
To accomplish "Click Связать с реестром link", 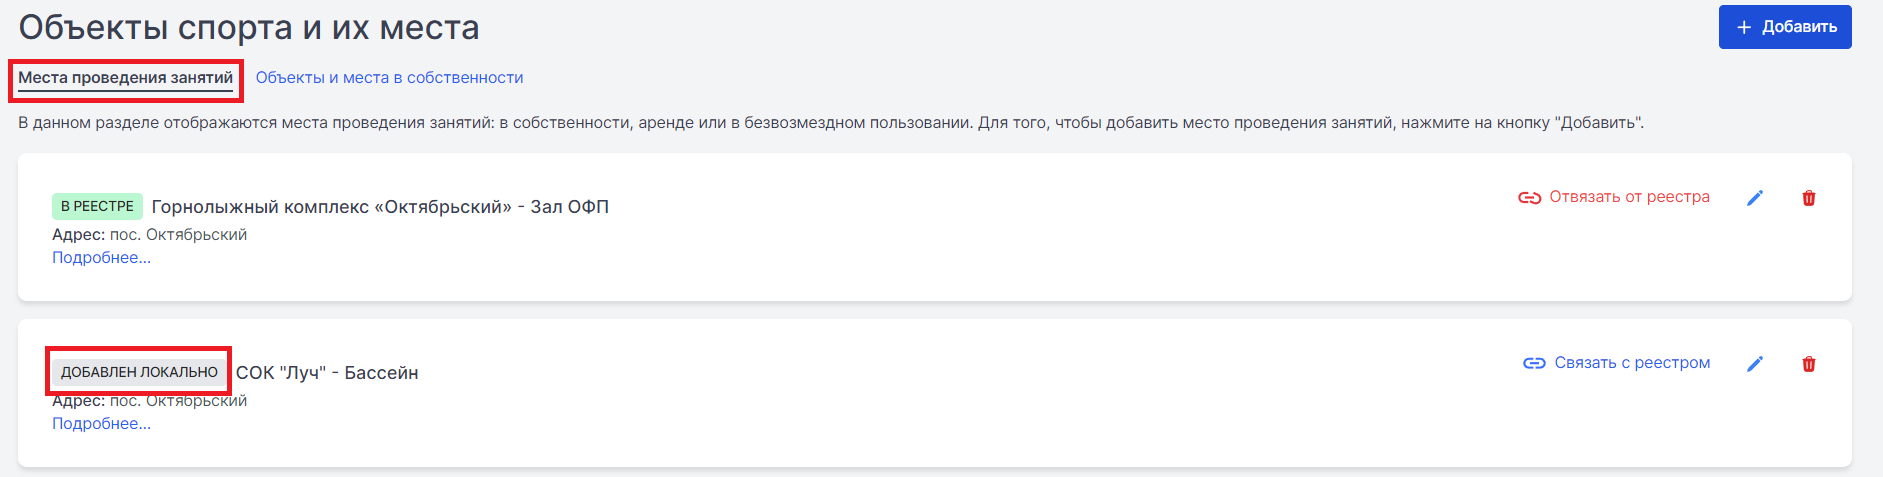I will [1632, 363].
